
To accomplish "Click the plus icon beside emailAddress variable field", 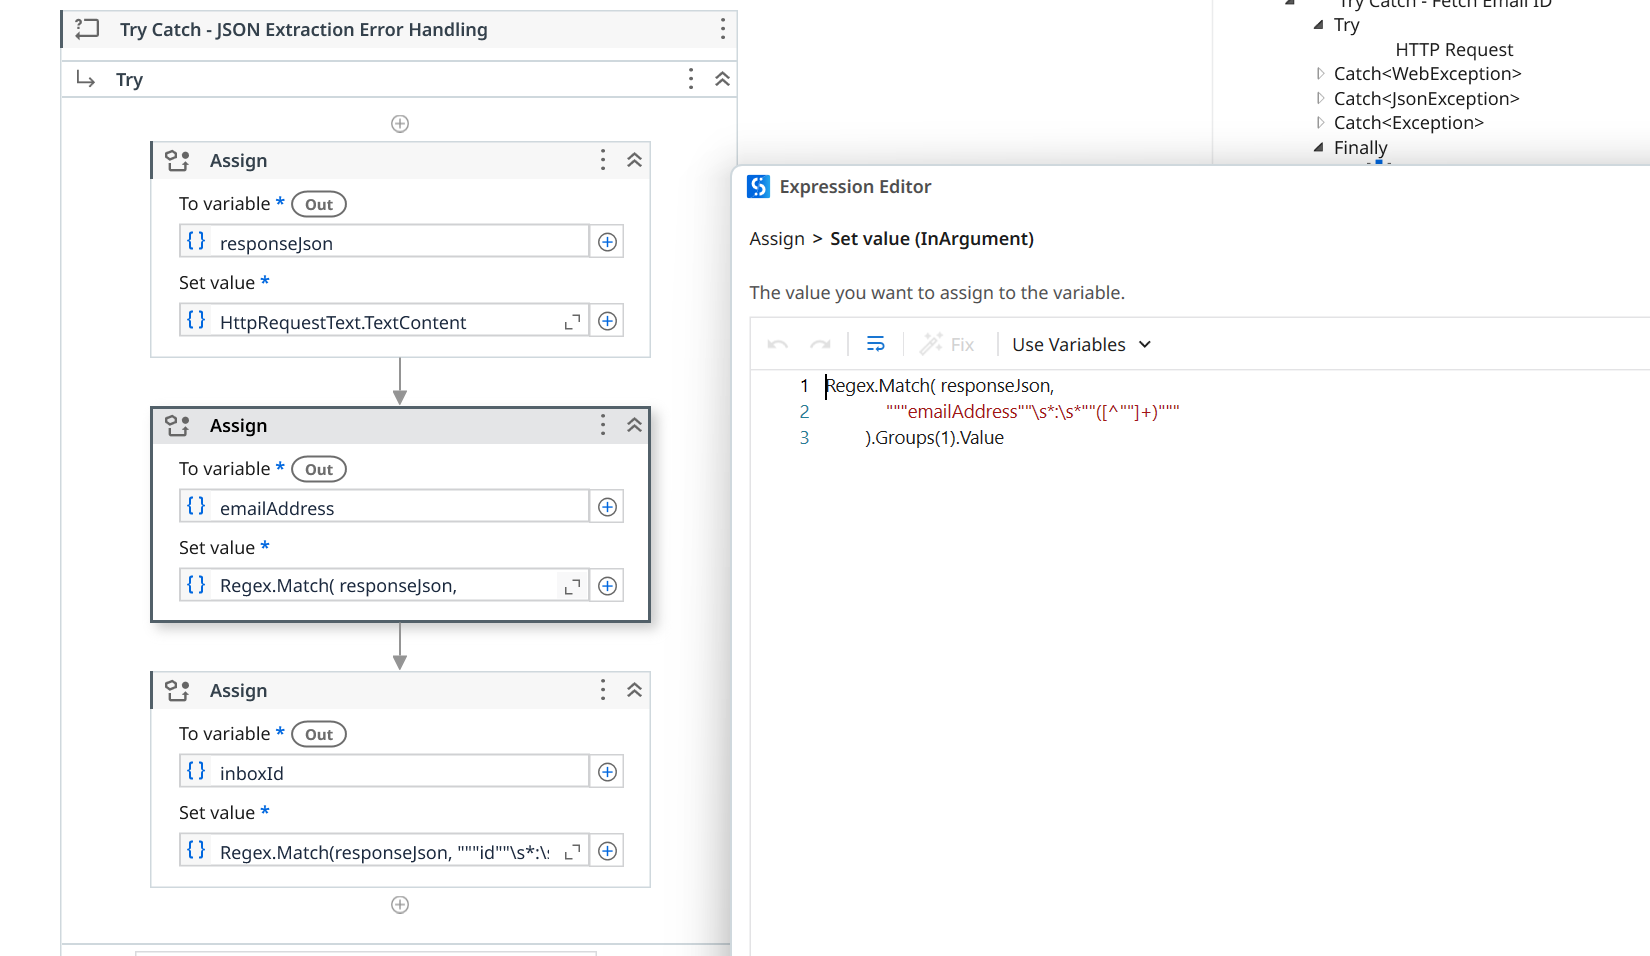I will [x=607, y=507].
